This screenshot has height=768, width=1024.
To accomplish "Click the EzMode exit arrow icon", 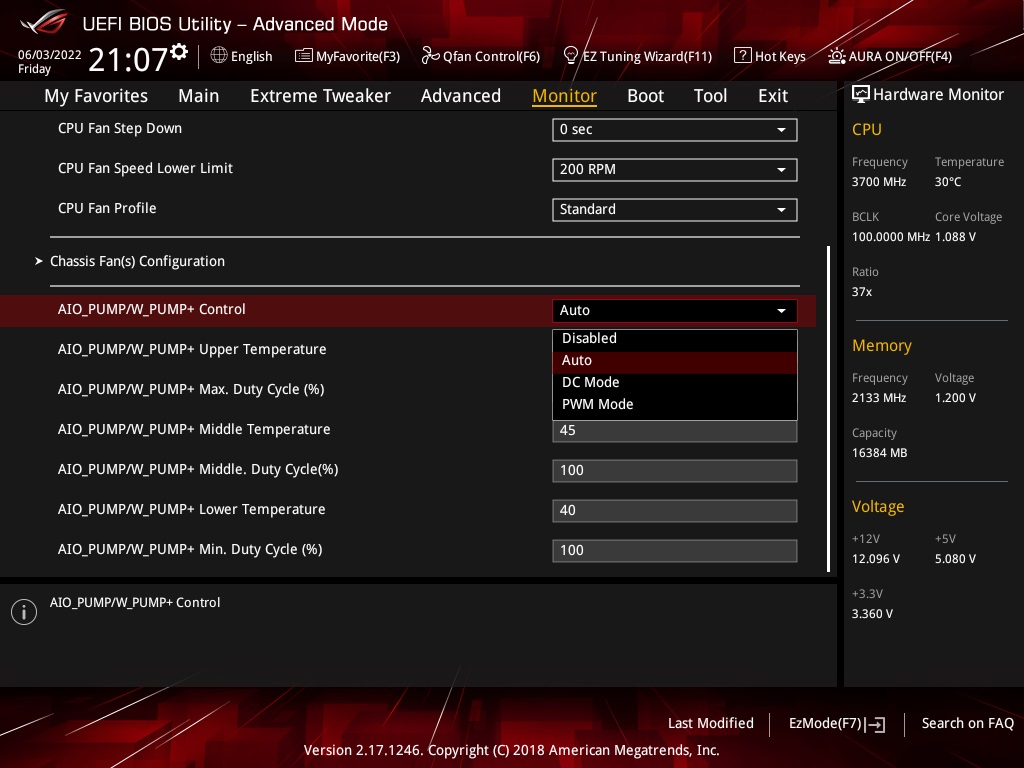I will [876, 724].
